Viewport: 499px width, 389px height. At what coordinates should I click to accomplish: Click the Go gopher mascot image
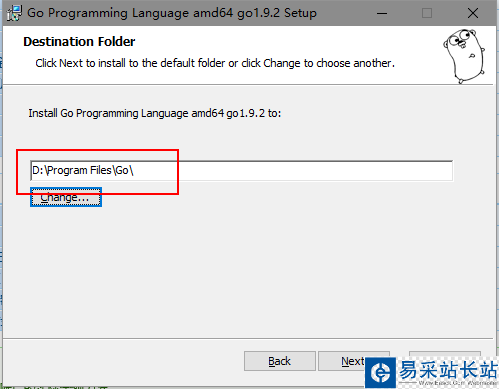coord(464,56)
